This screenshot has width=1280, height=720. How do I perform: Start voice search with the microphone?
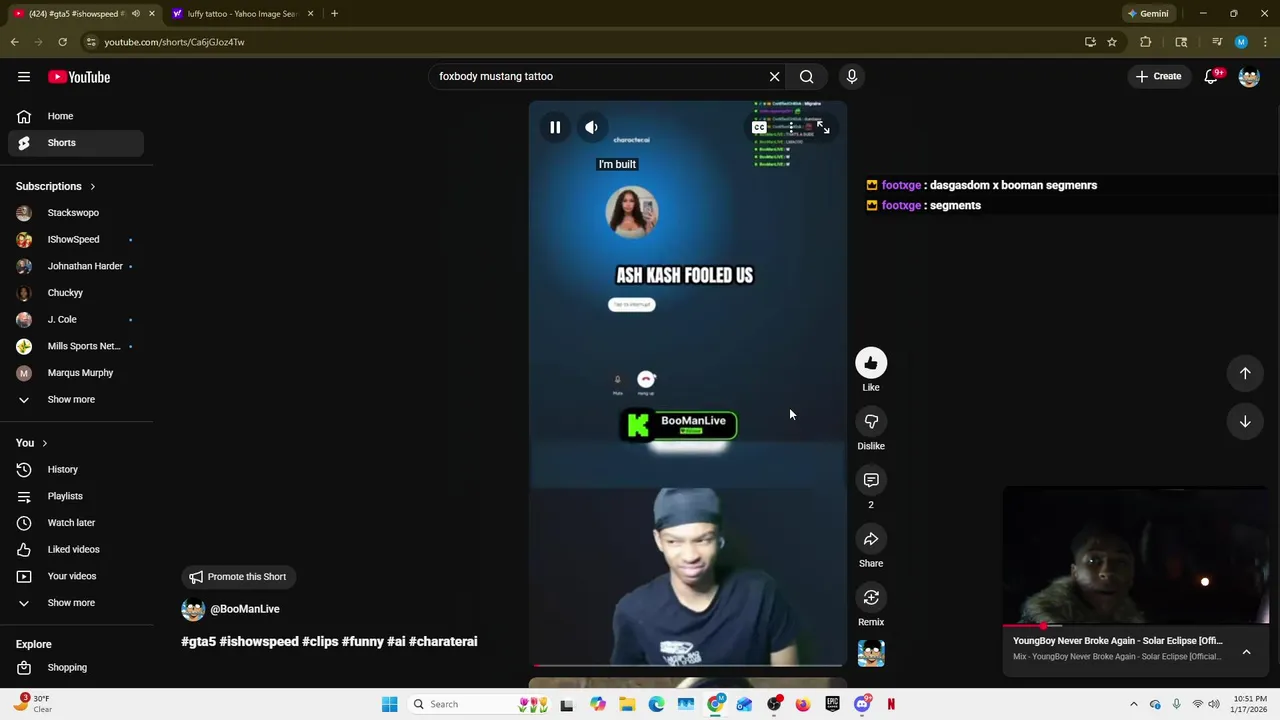[x=852, y=76]
